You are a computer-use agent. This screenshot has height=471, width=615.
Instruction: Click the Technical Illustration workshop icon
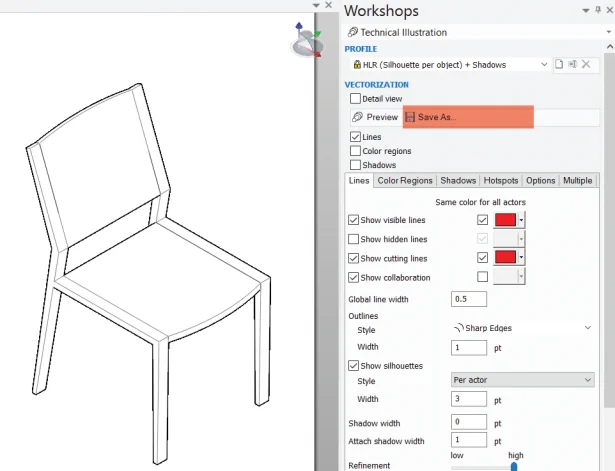pyautogui.click(x=352, y=32)
